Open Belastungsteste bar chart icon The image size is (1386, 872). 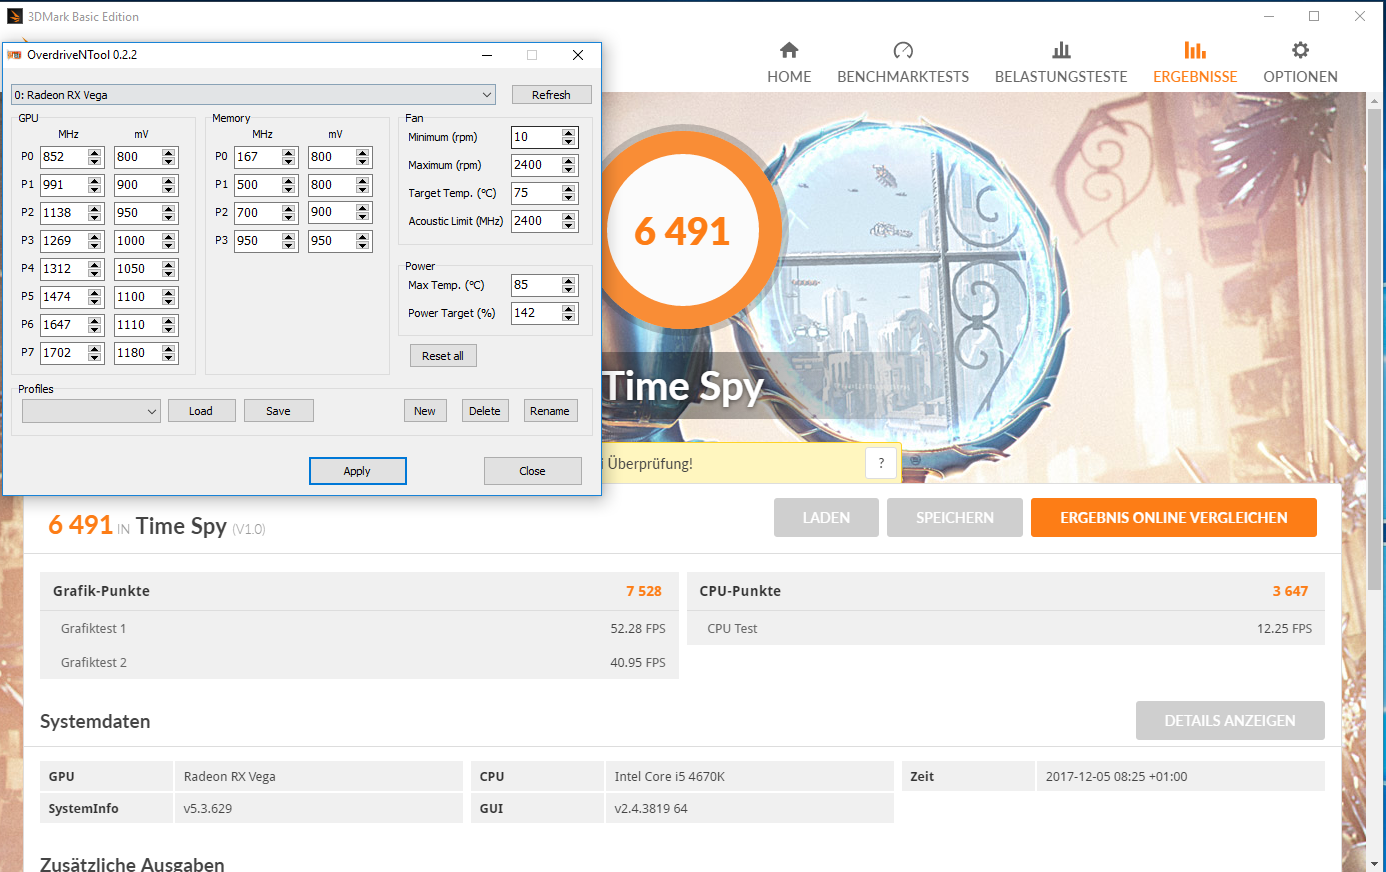pyautogui.click(x=1061, y=50)
